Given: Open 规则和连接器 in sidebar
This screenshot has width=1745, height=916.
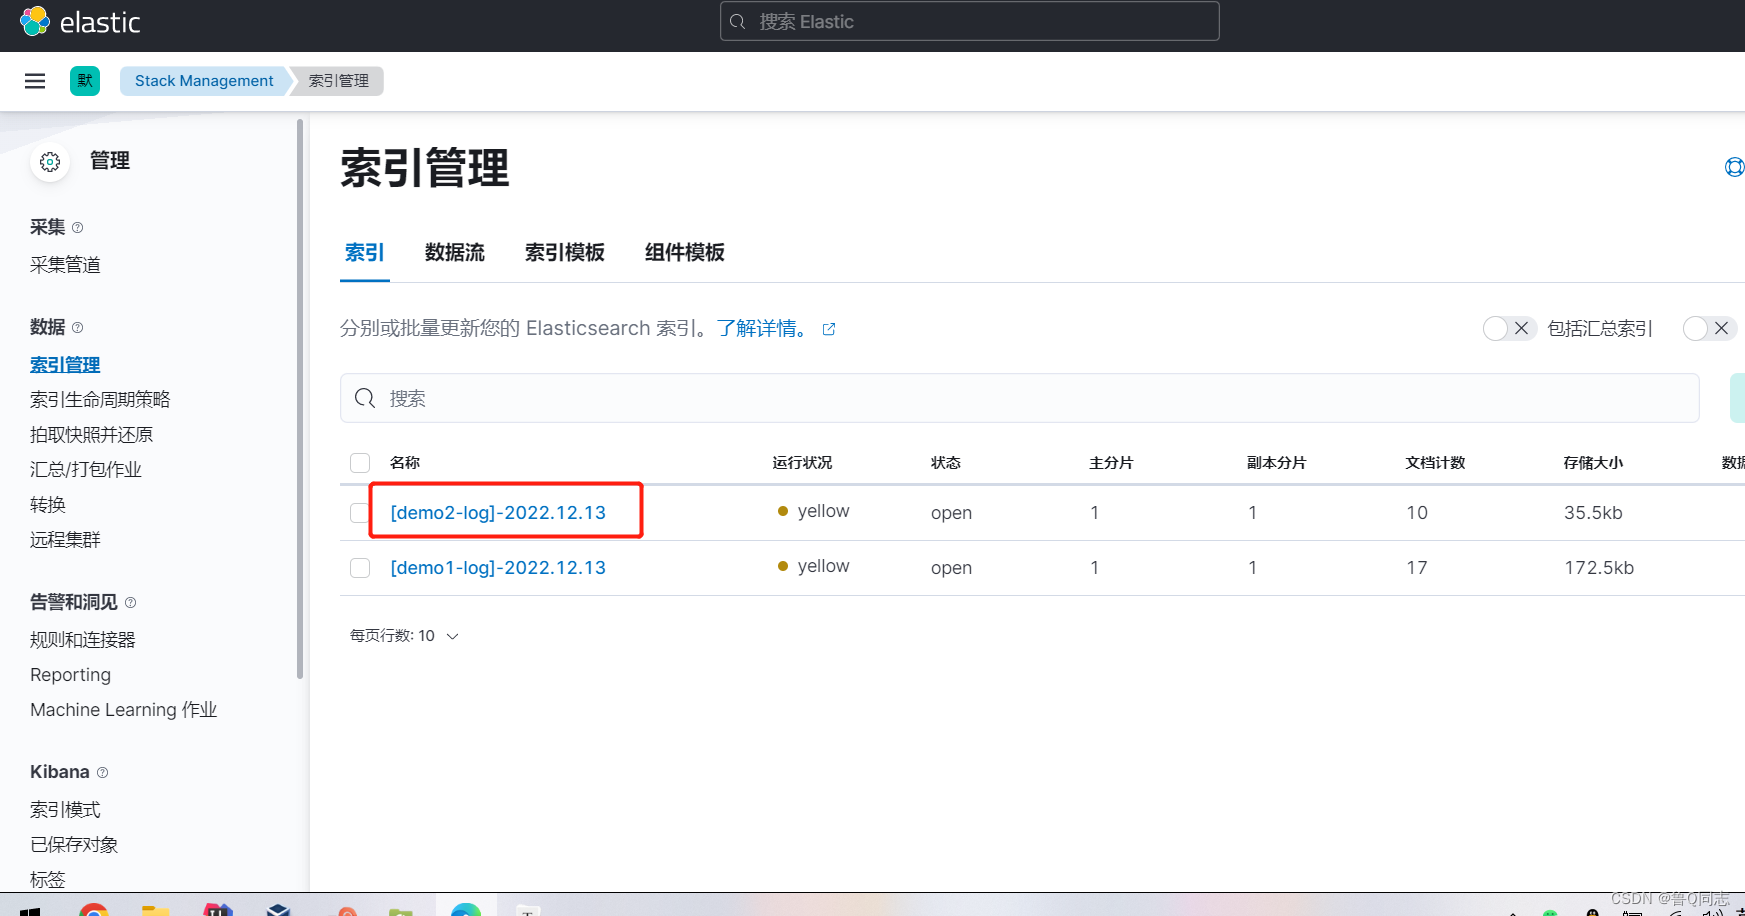Looking at the screenshot, I should point(83,640).
